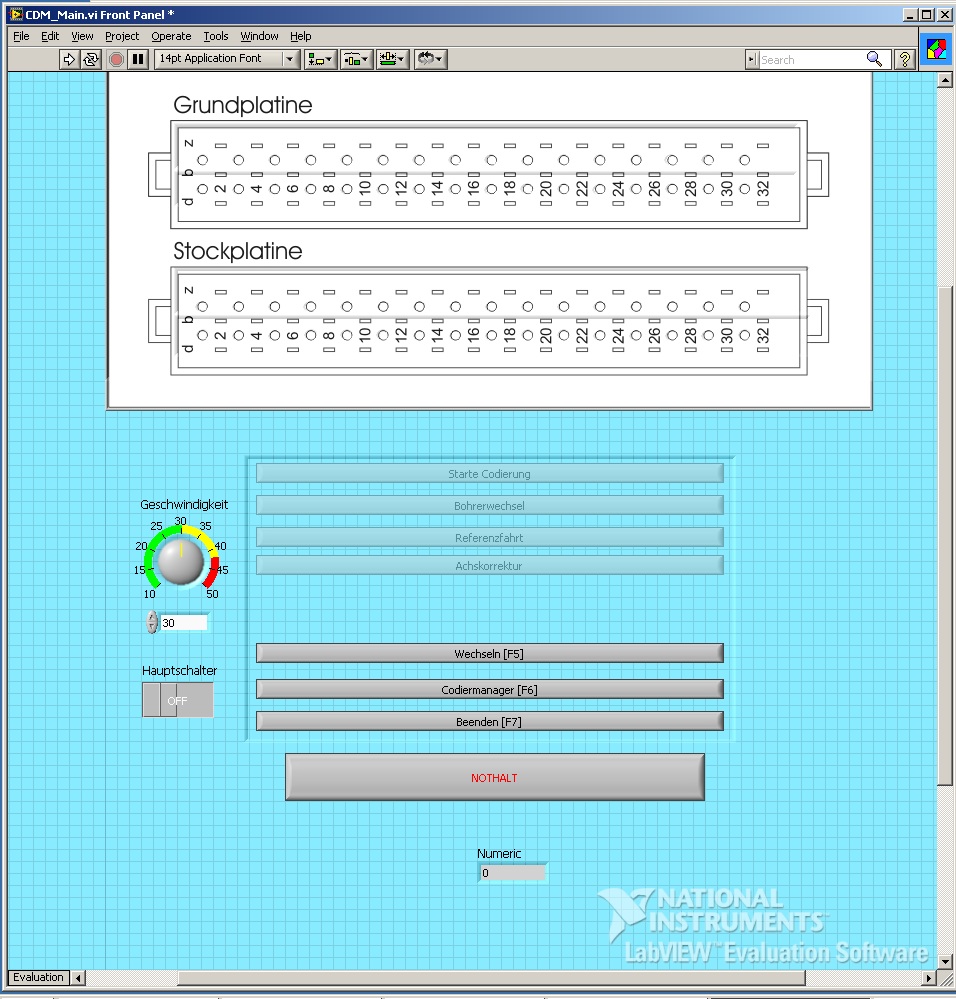Image resolution: width=956 pixels, height=999 pixels.
Task: Hit the red NOTHALT emergency button
Action: [x=494, y=777]
